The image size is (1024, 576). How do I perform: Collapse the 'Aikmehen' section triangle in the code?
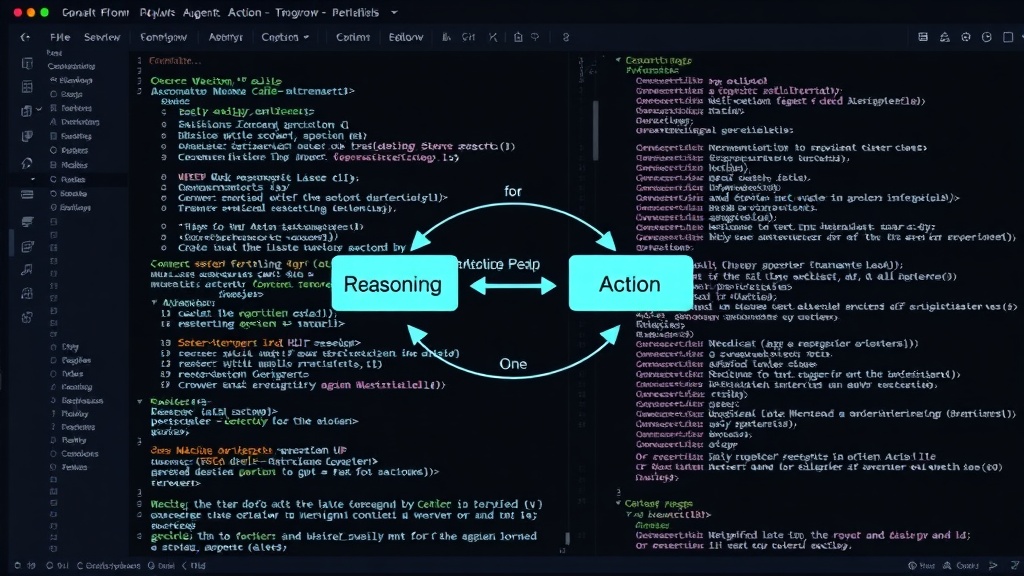point(155,303)
